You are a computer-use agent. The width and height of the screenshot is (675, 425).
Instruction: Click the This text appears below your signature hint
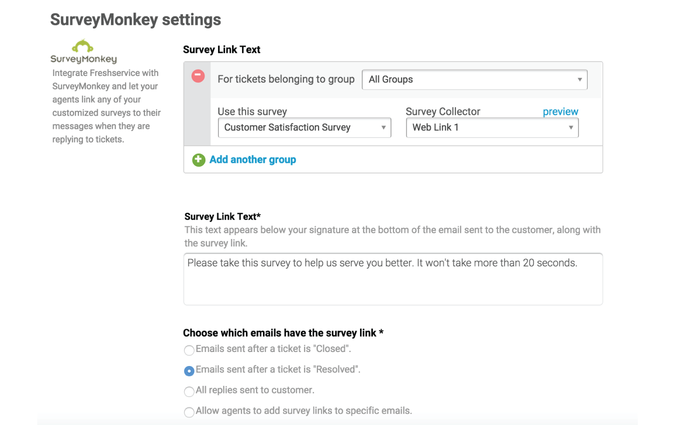point(393,236)
